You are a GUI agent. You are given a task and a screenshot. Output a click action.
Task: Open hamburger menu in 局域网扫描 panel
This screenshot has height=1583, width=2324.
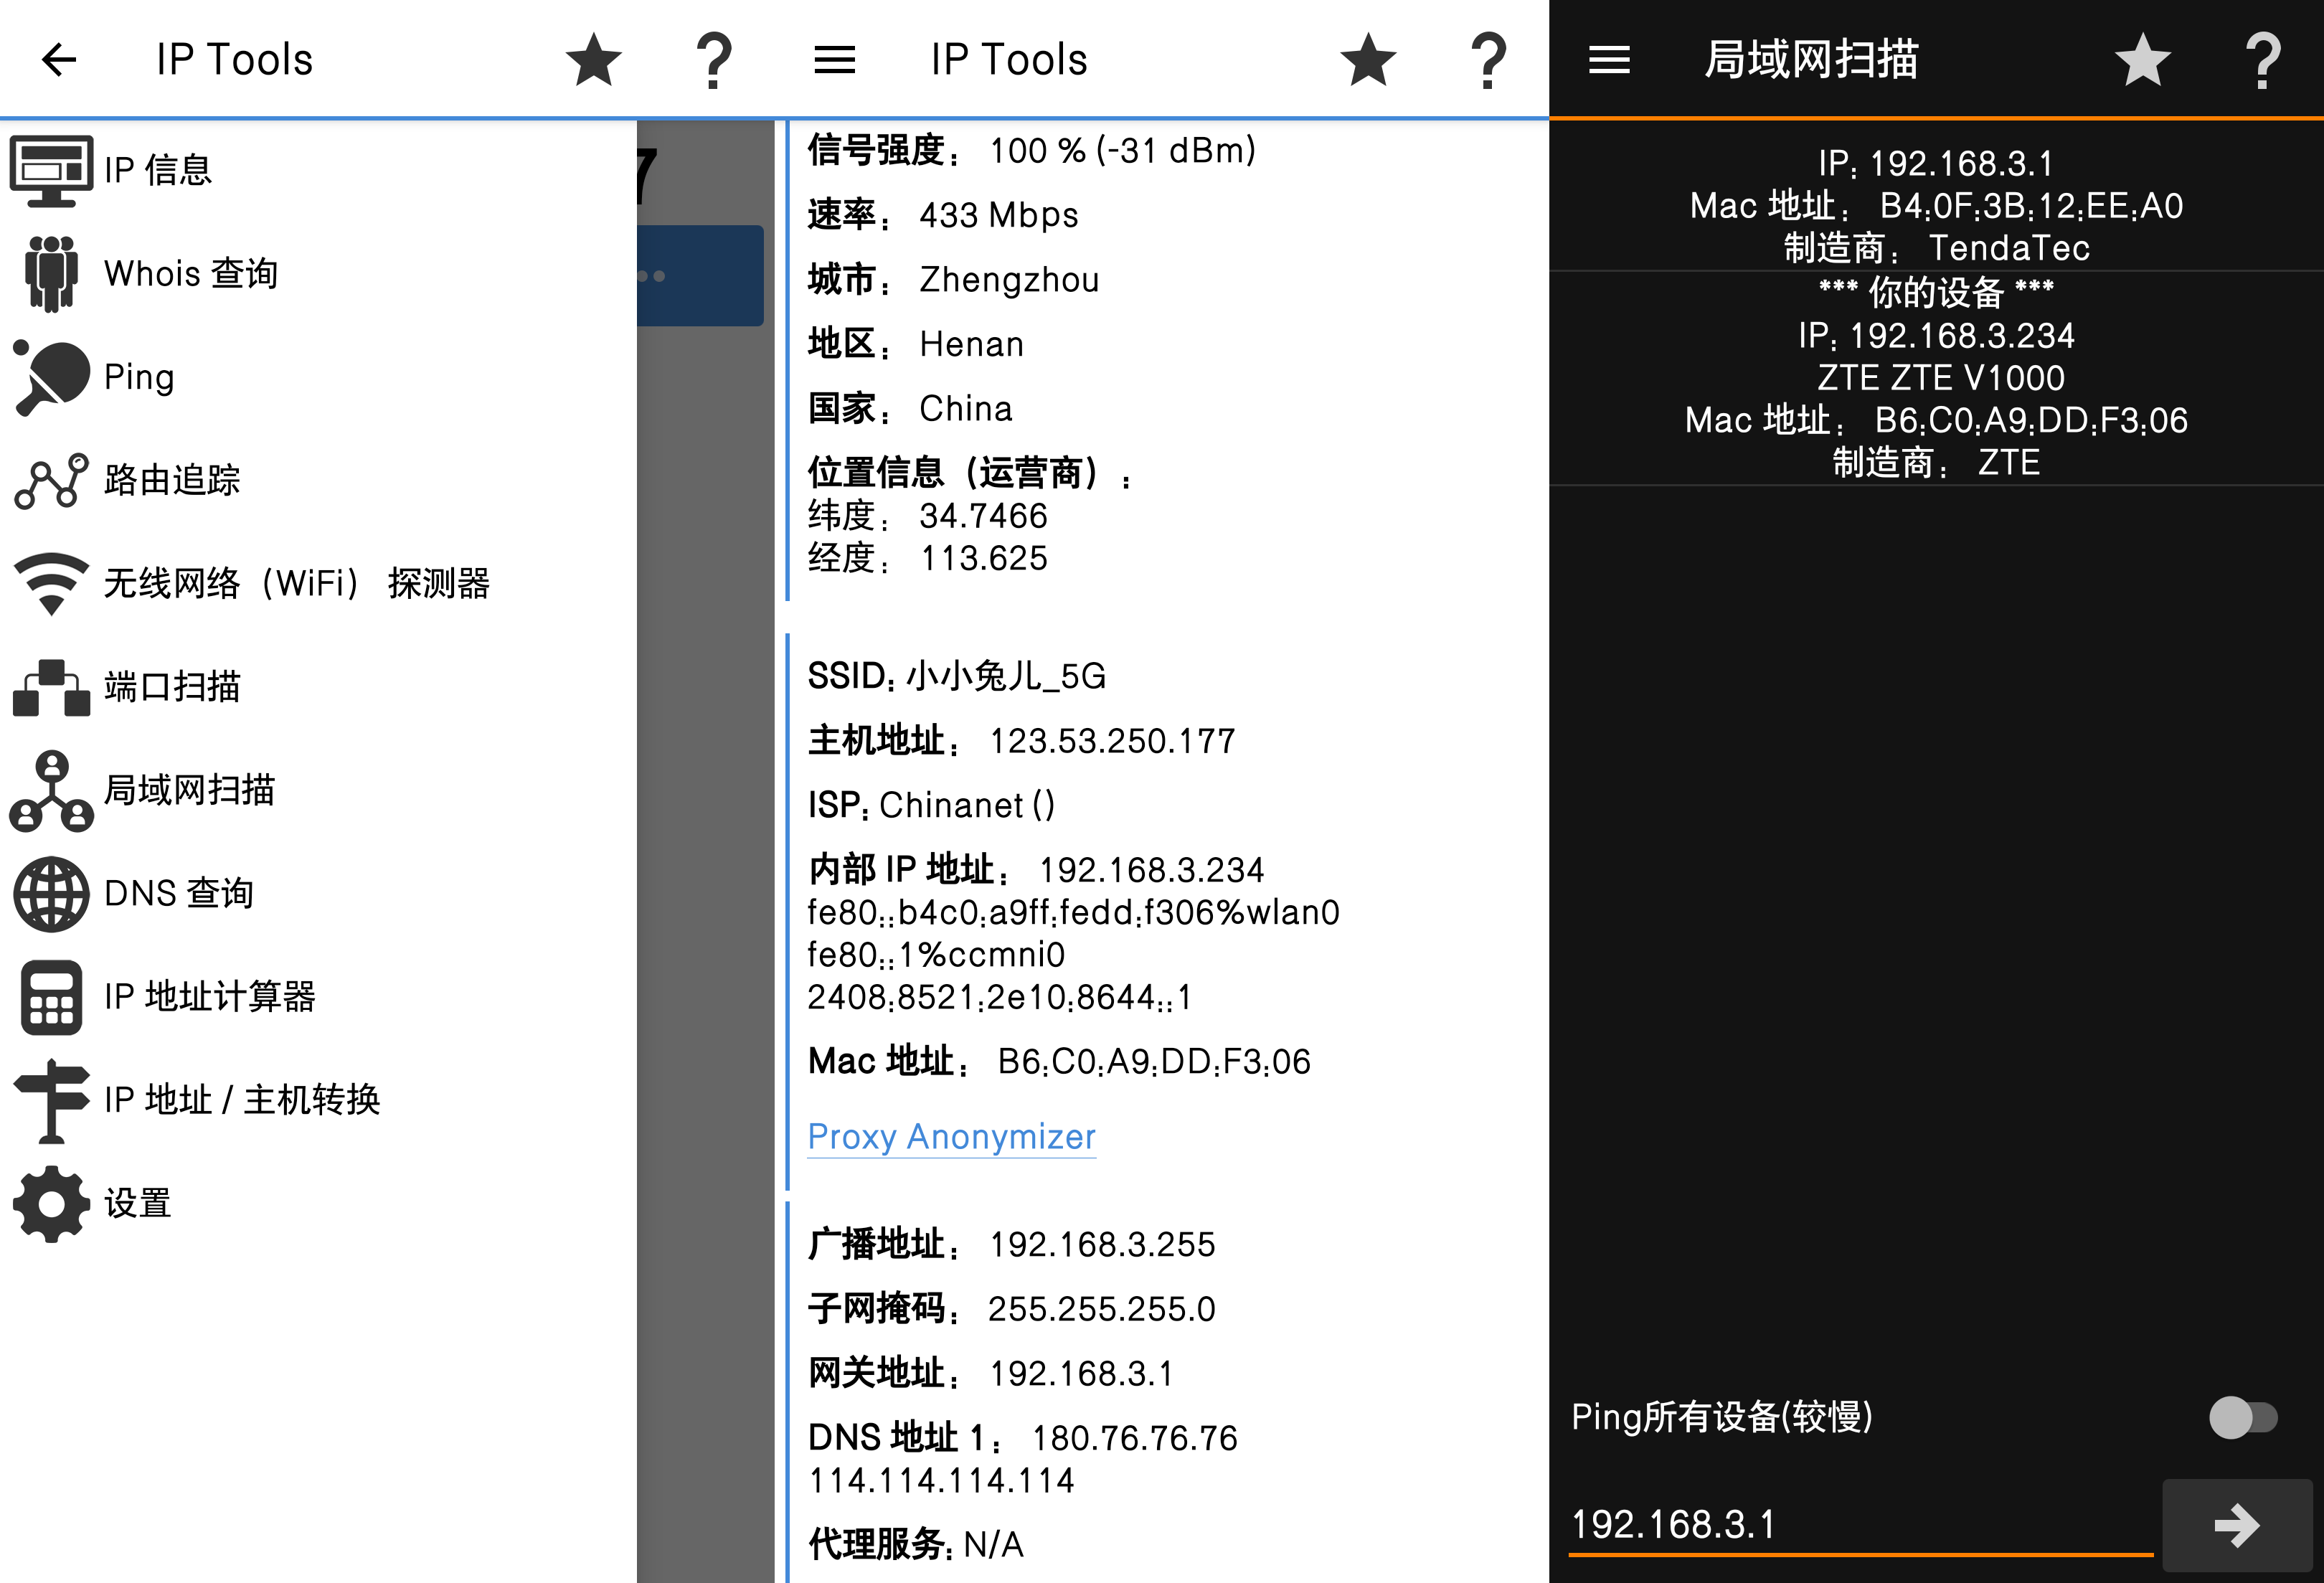point(1609,60)
